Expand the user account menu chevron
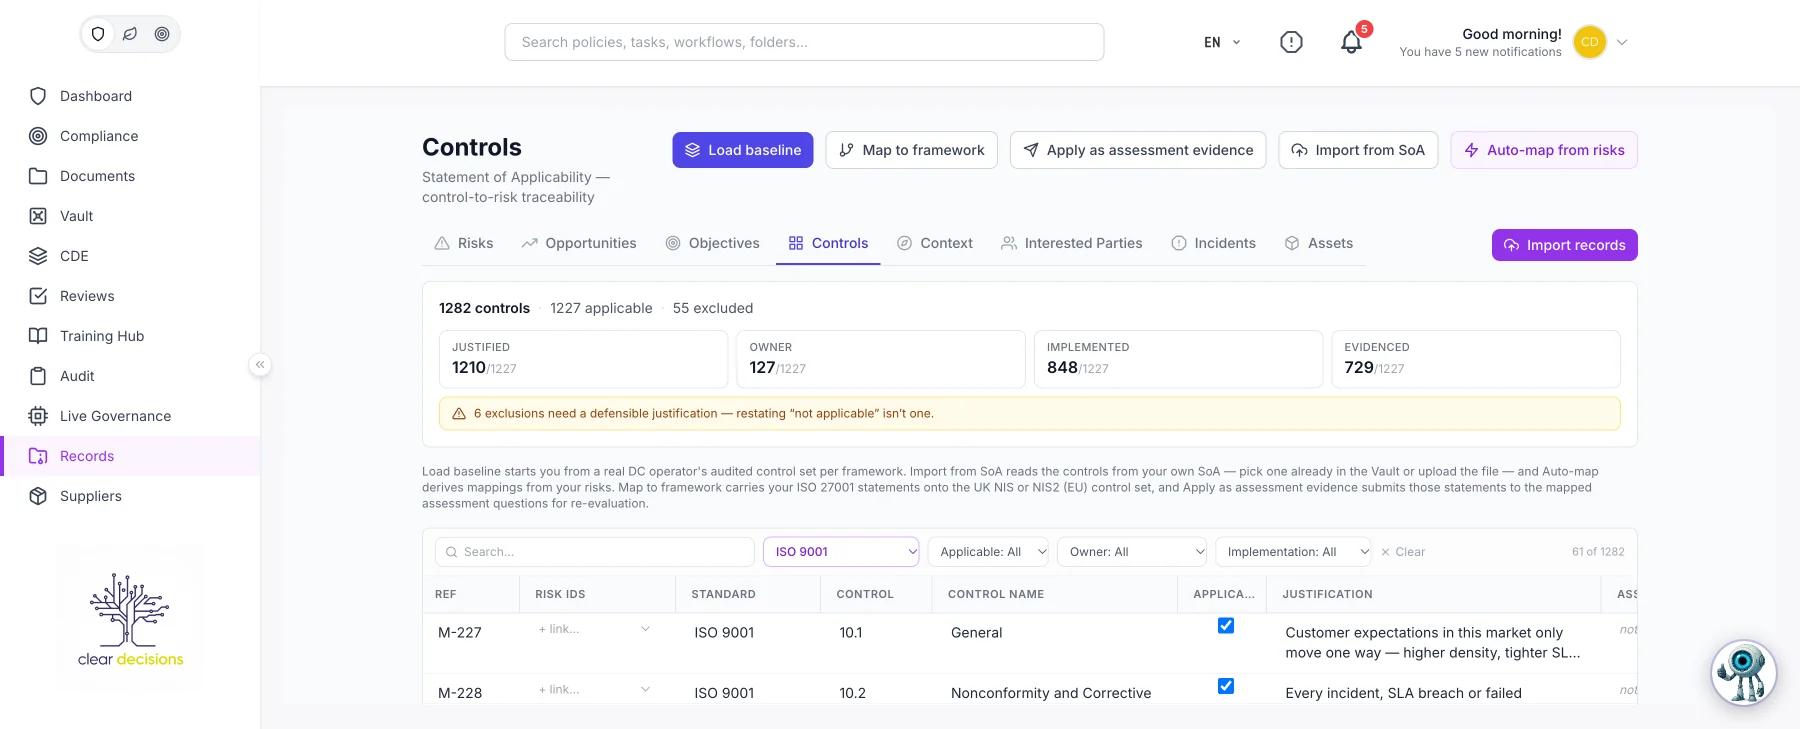Screen dimensions: 1800x729 1622,42
